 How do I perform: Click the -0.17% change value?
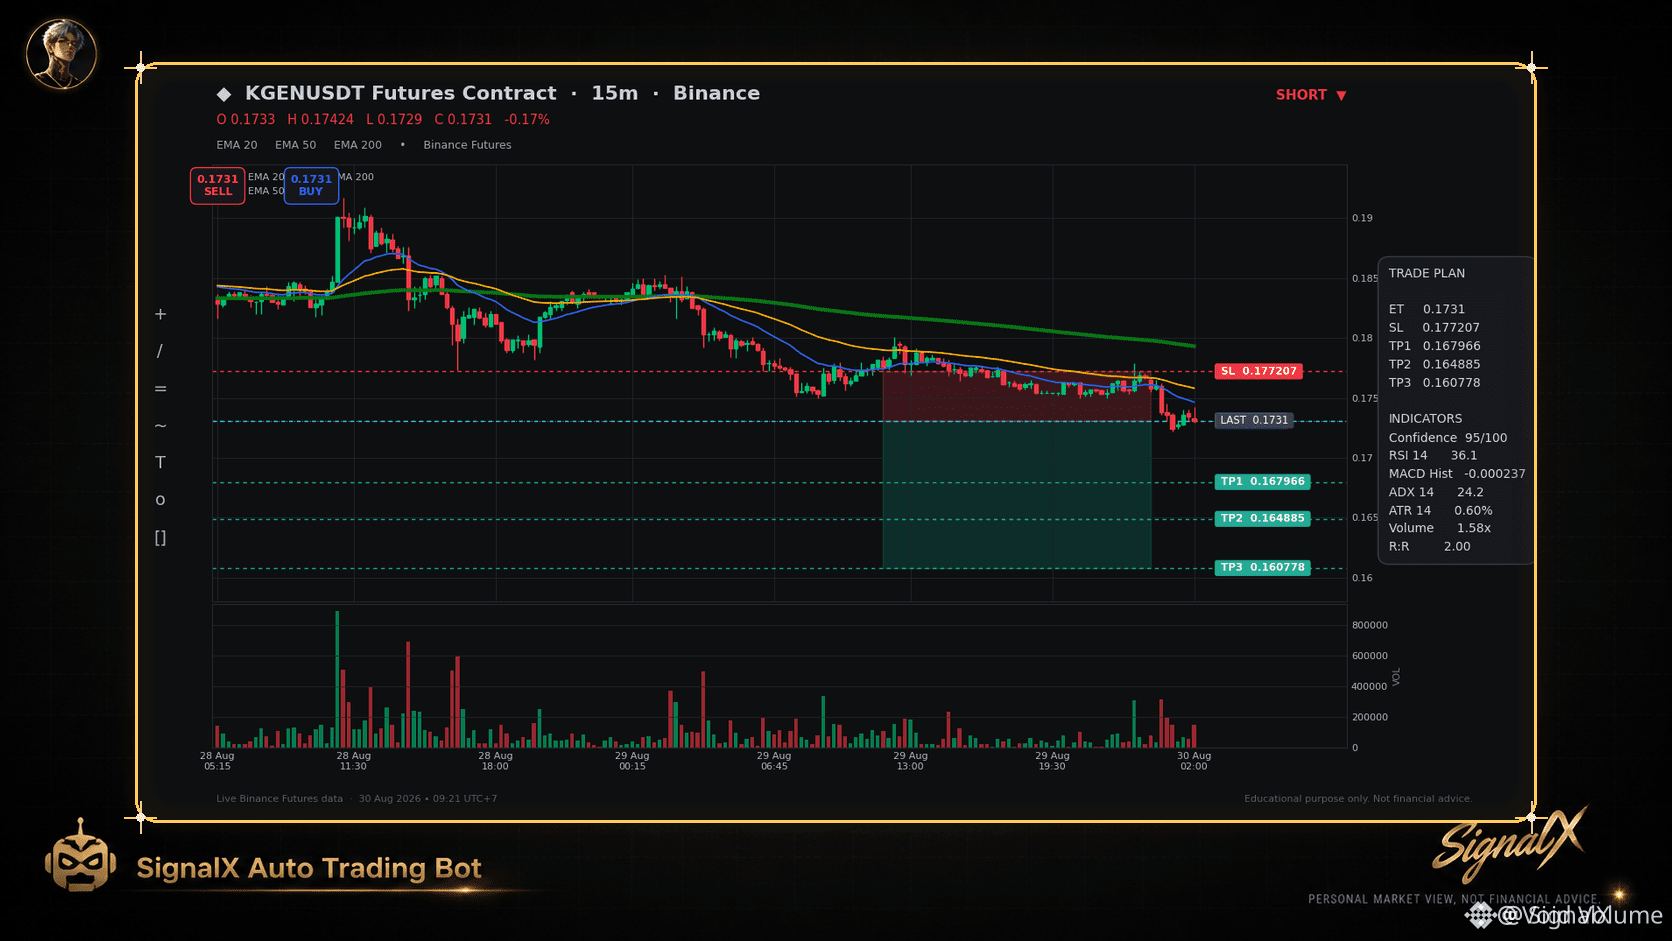click(x=527, y=119)
